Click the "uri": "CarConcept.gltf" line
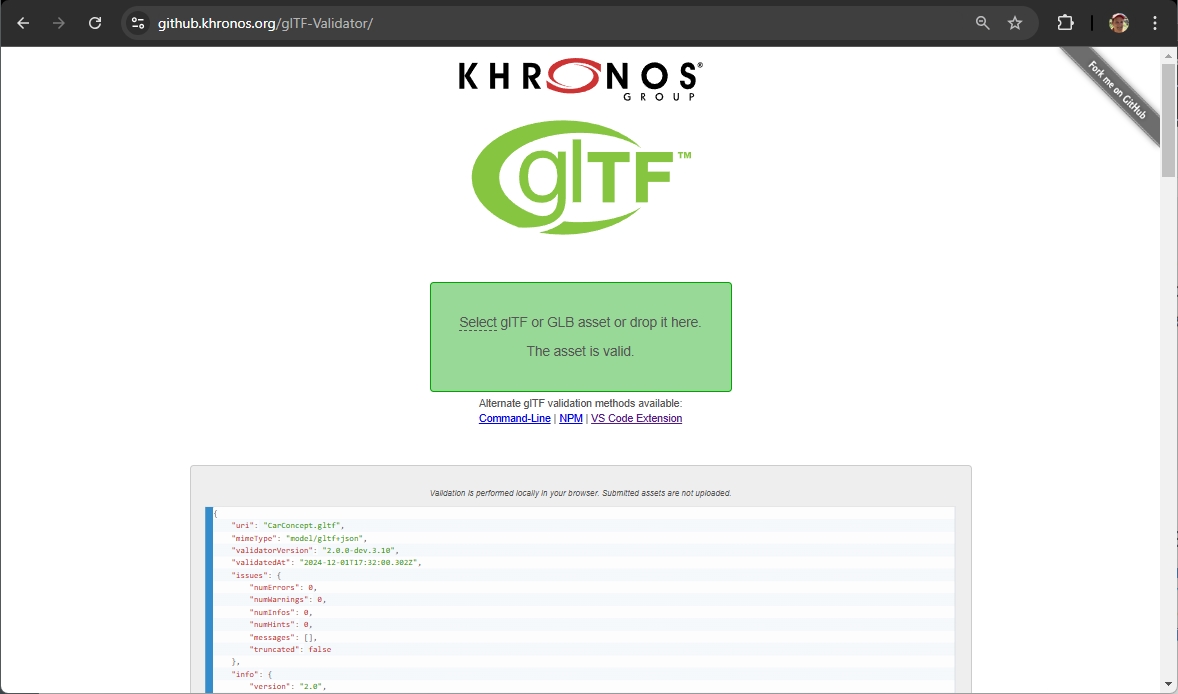Image resolution: width=1178 pixels, height=694 pixels. click(x=288, y=526)
